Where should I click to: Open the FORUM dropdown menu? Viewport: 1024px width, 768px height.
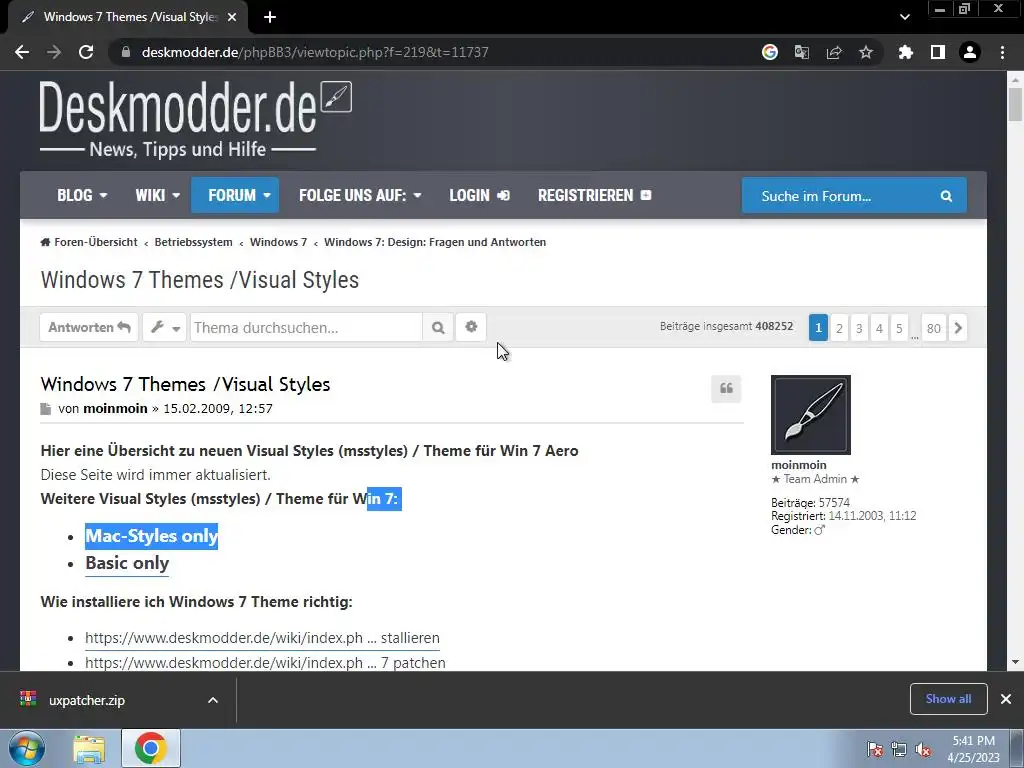click(x=235, y=195)
